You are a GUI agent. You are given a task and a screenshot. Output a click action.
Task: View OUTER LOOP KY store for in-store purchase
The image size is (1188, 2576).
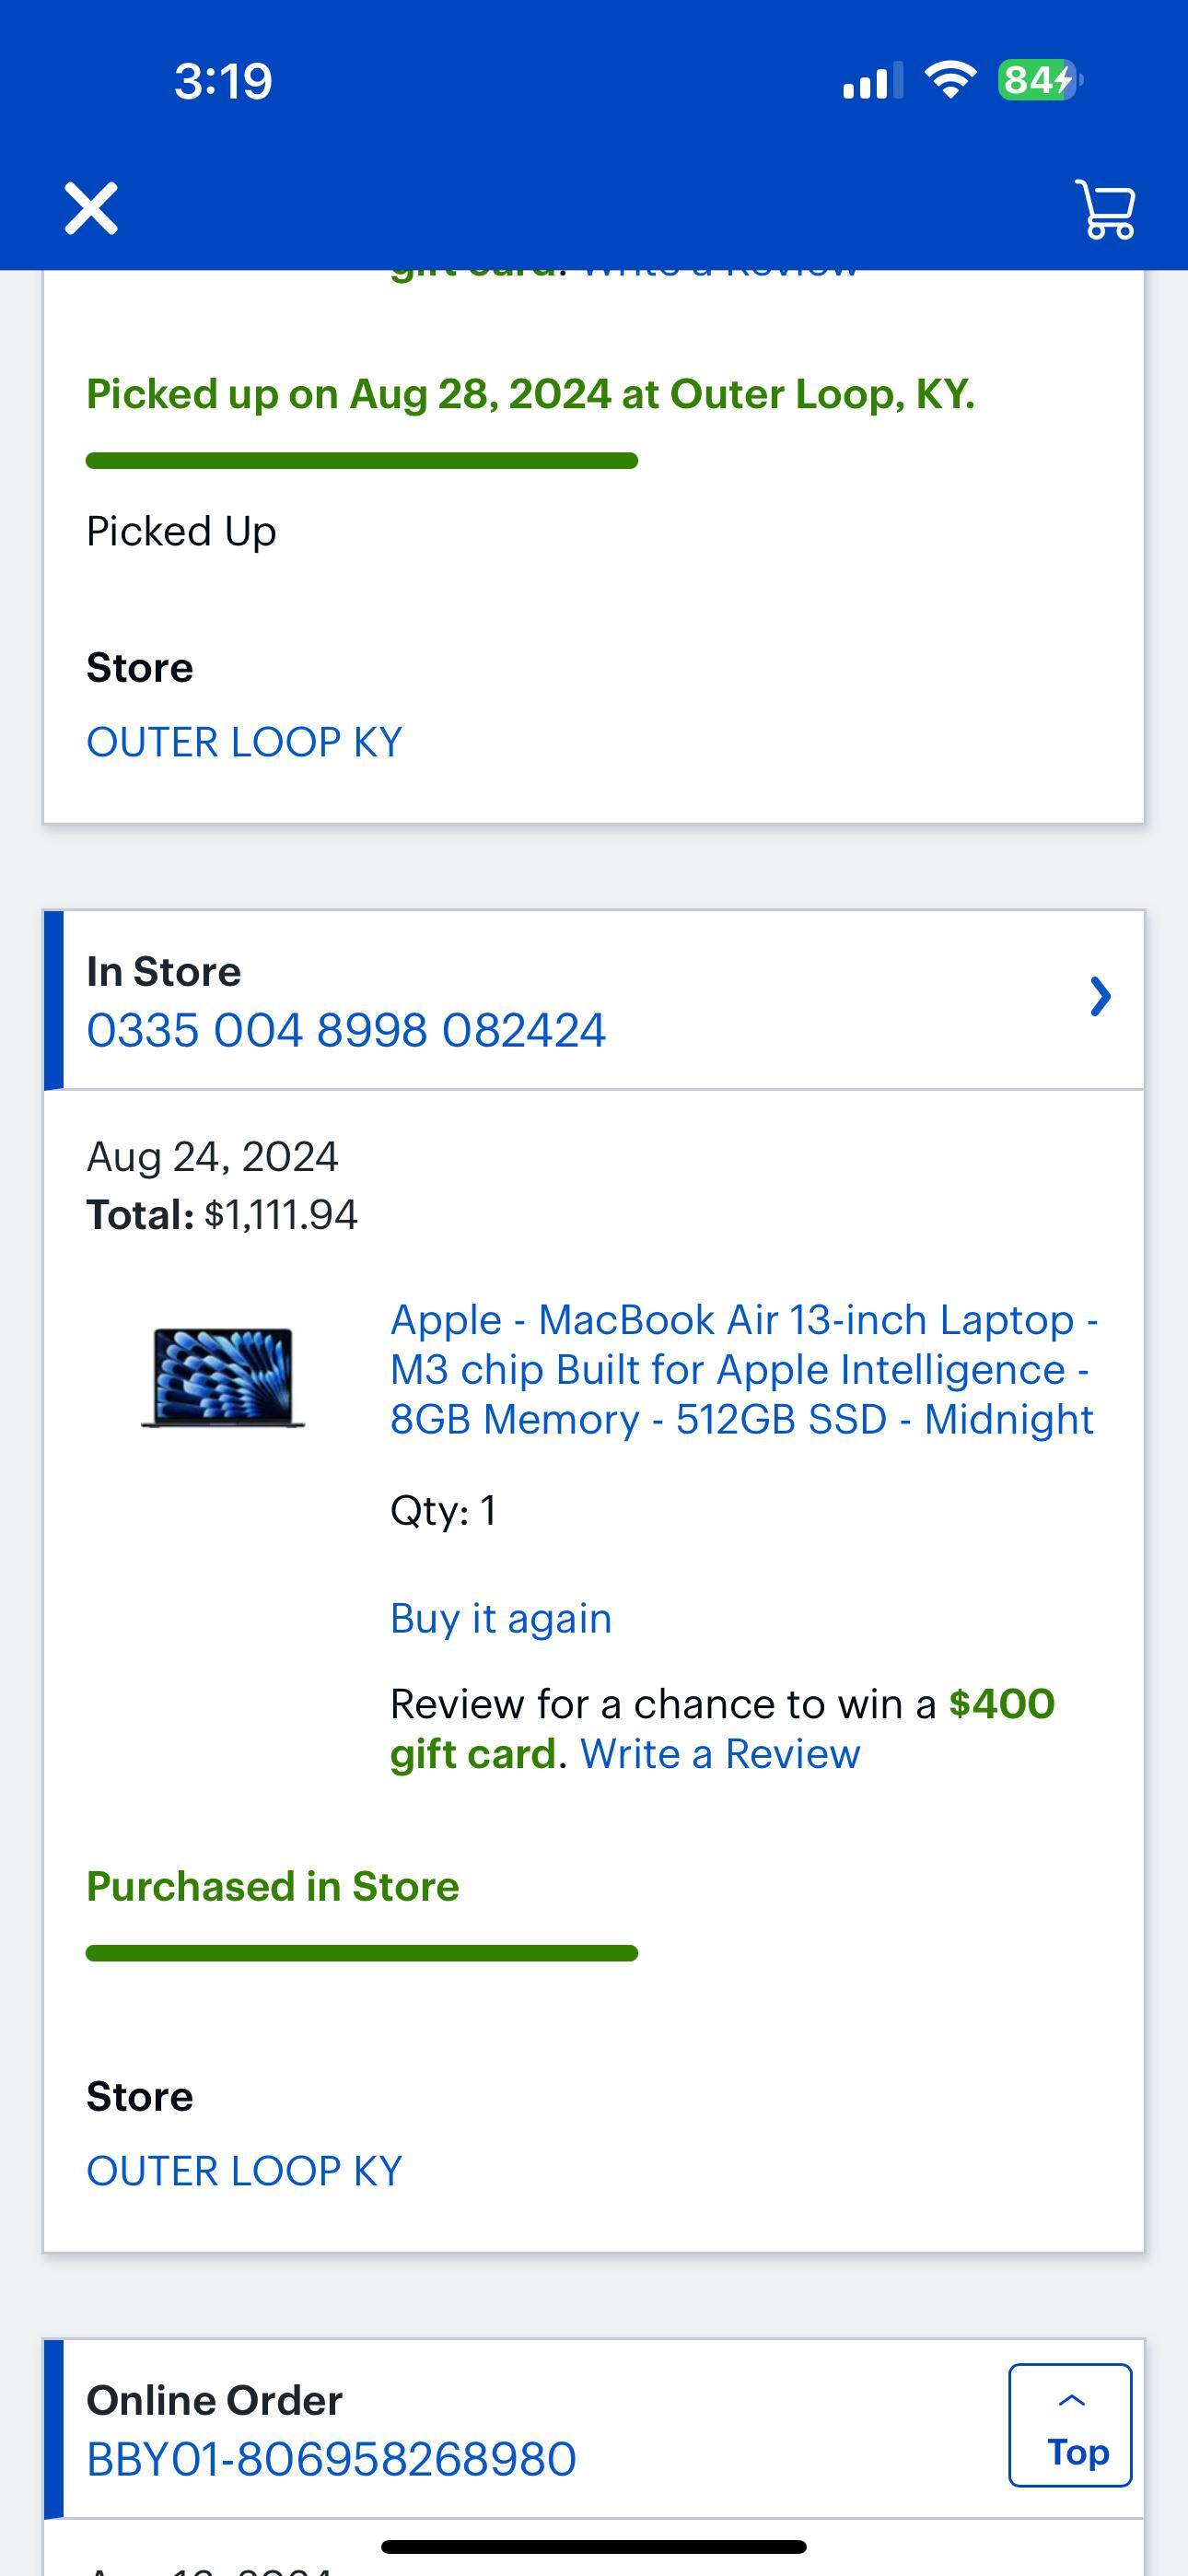tap(244, 2169)
